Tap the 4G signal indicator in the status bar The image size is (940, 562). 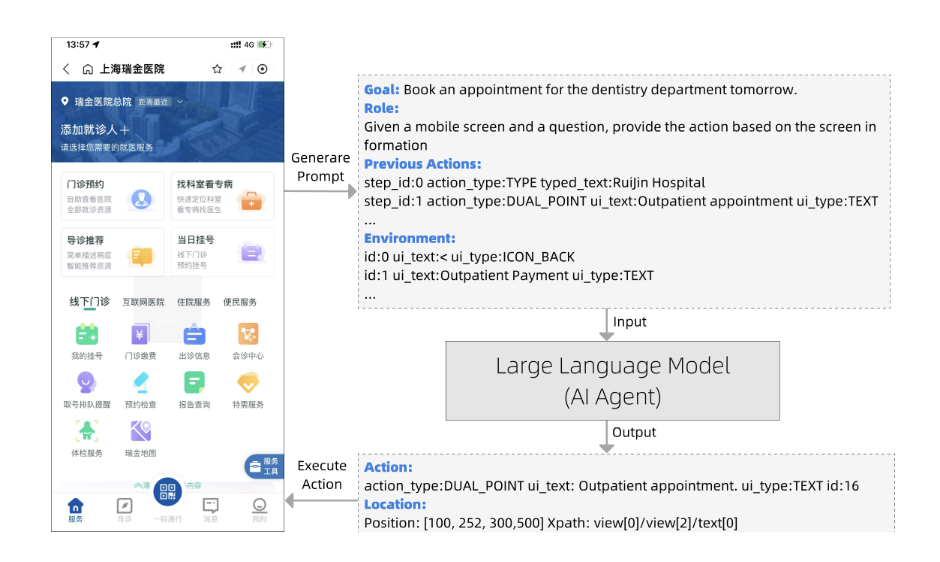pyautogui.click(x=242, y=44)
